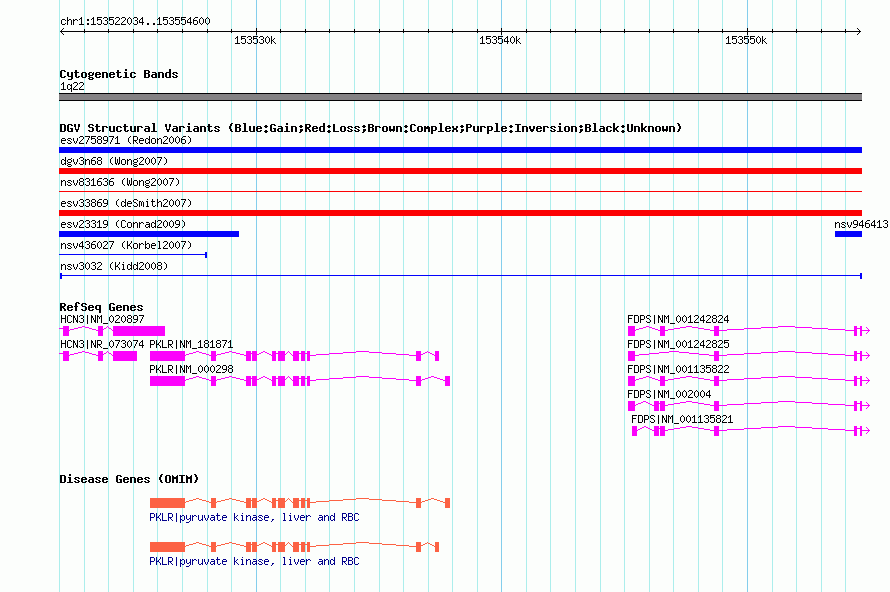The width and height of the screenshot is (890, 592).
Task: Click the esv33869 (deSmith2007) label
Action: [x=126, y=203]
